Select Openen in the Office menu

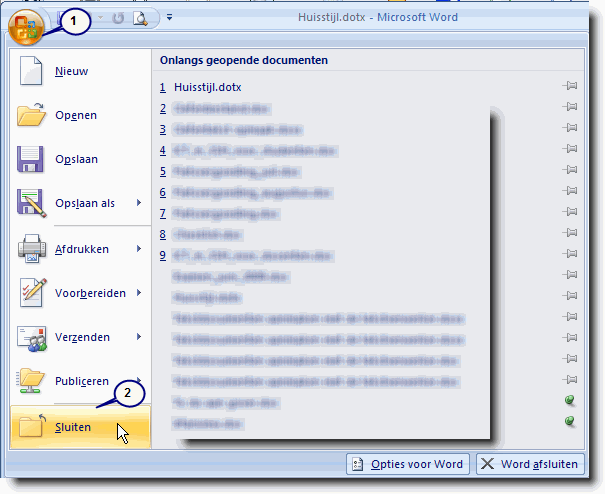coord(80,115)
